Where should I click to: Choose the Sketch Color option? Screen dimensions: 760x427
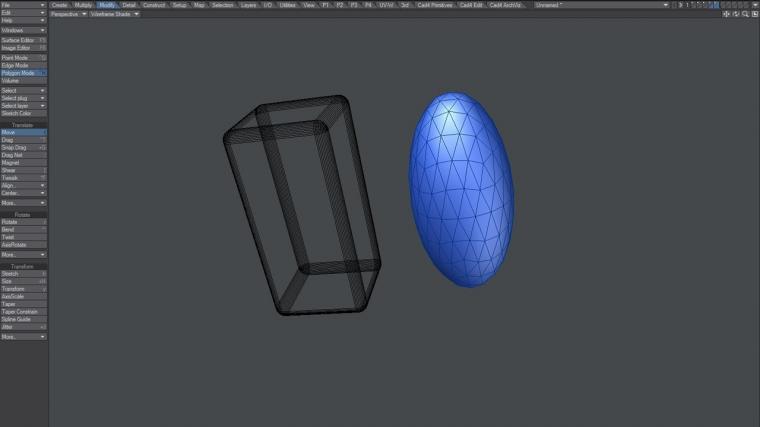pyautogui.click(x=23, y=113)
